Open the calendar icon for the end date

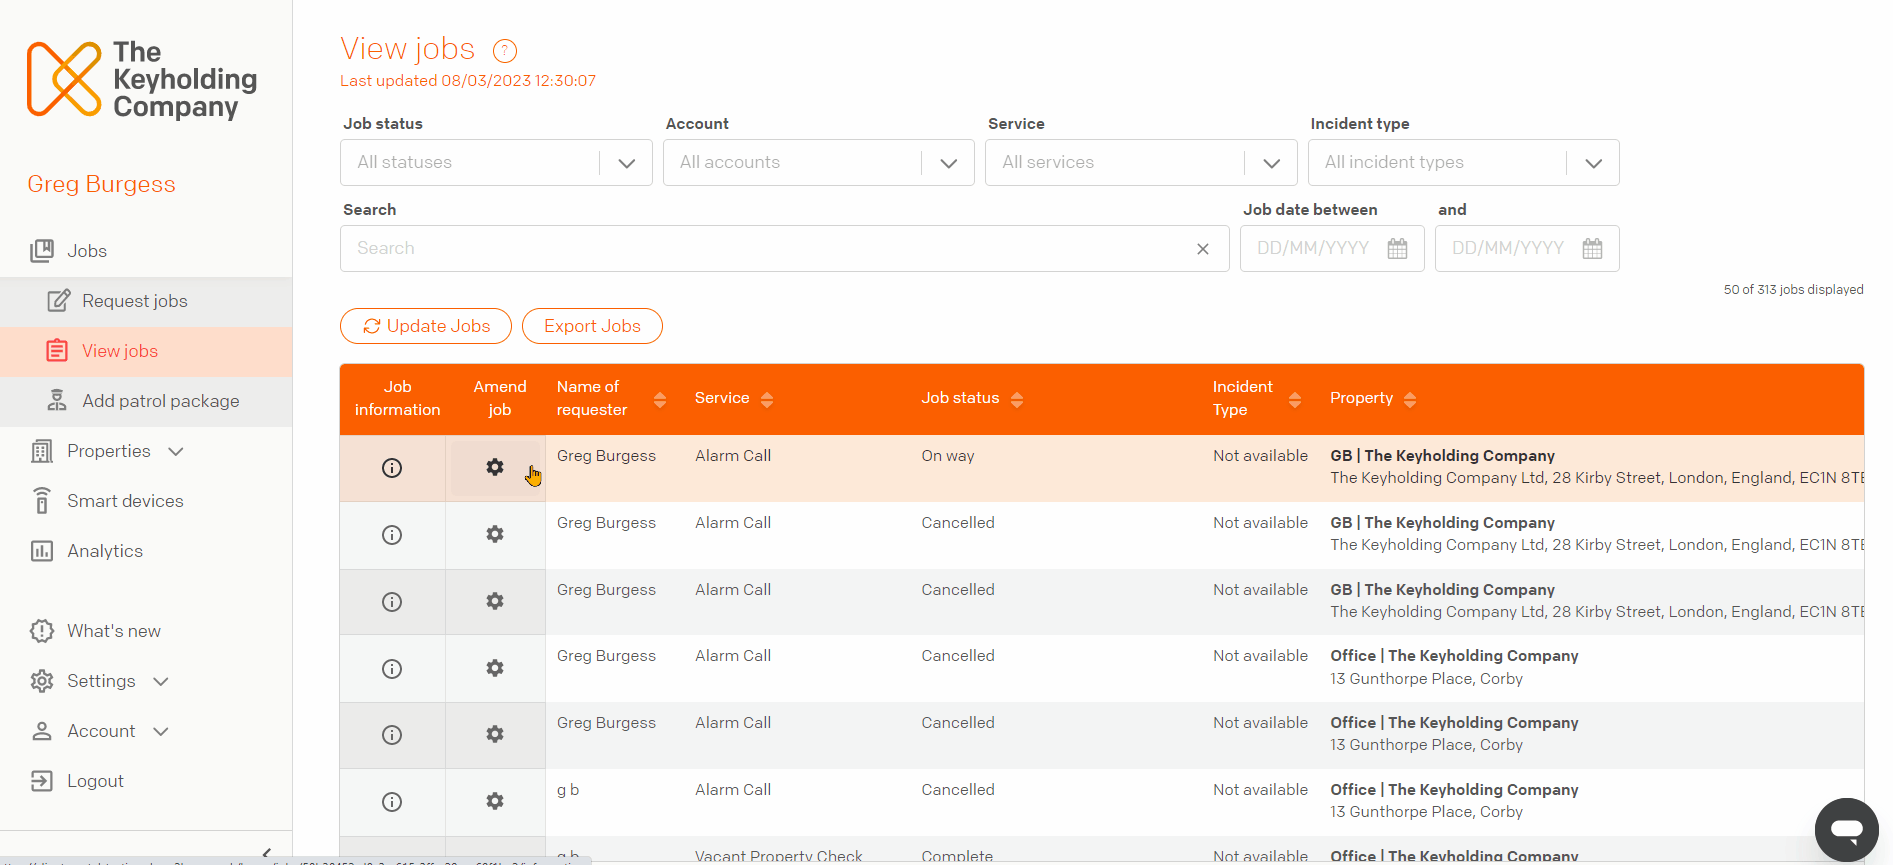1592,248
